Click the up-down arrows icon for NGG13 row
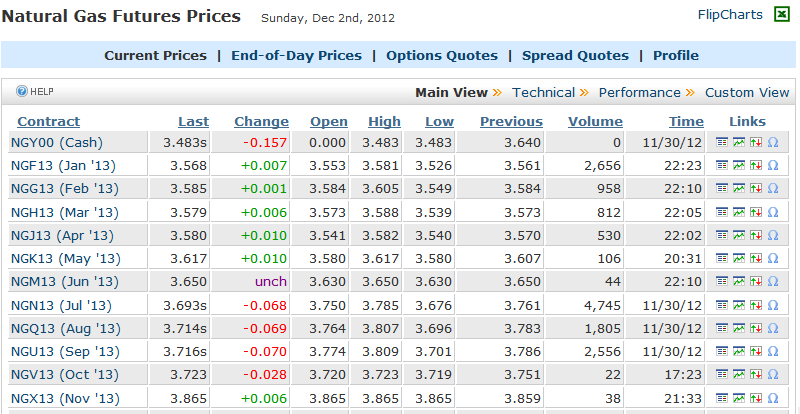Image resolution: width=800 pixels, height=414 pixels. (x=756, y=188)
